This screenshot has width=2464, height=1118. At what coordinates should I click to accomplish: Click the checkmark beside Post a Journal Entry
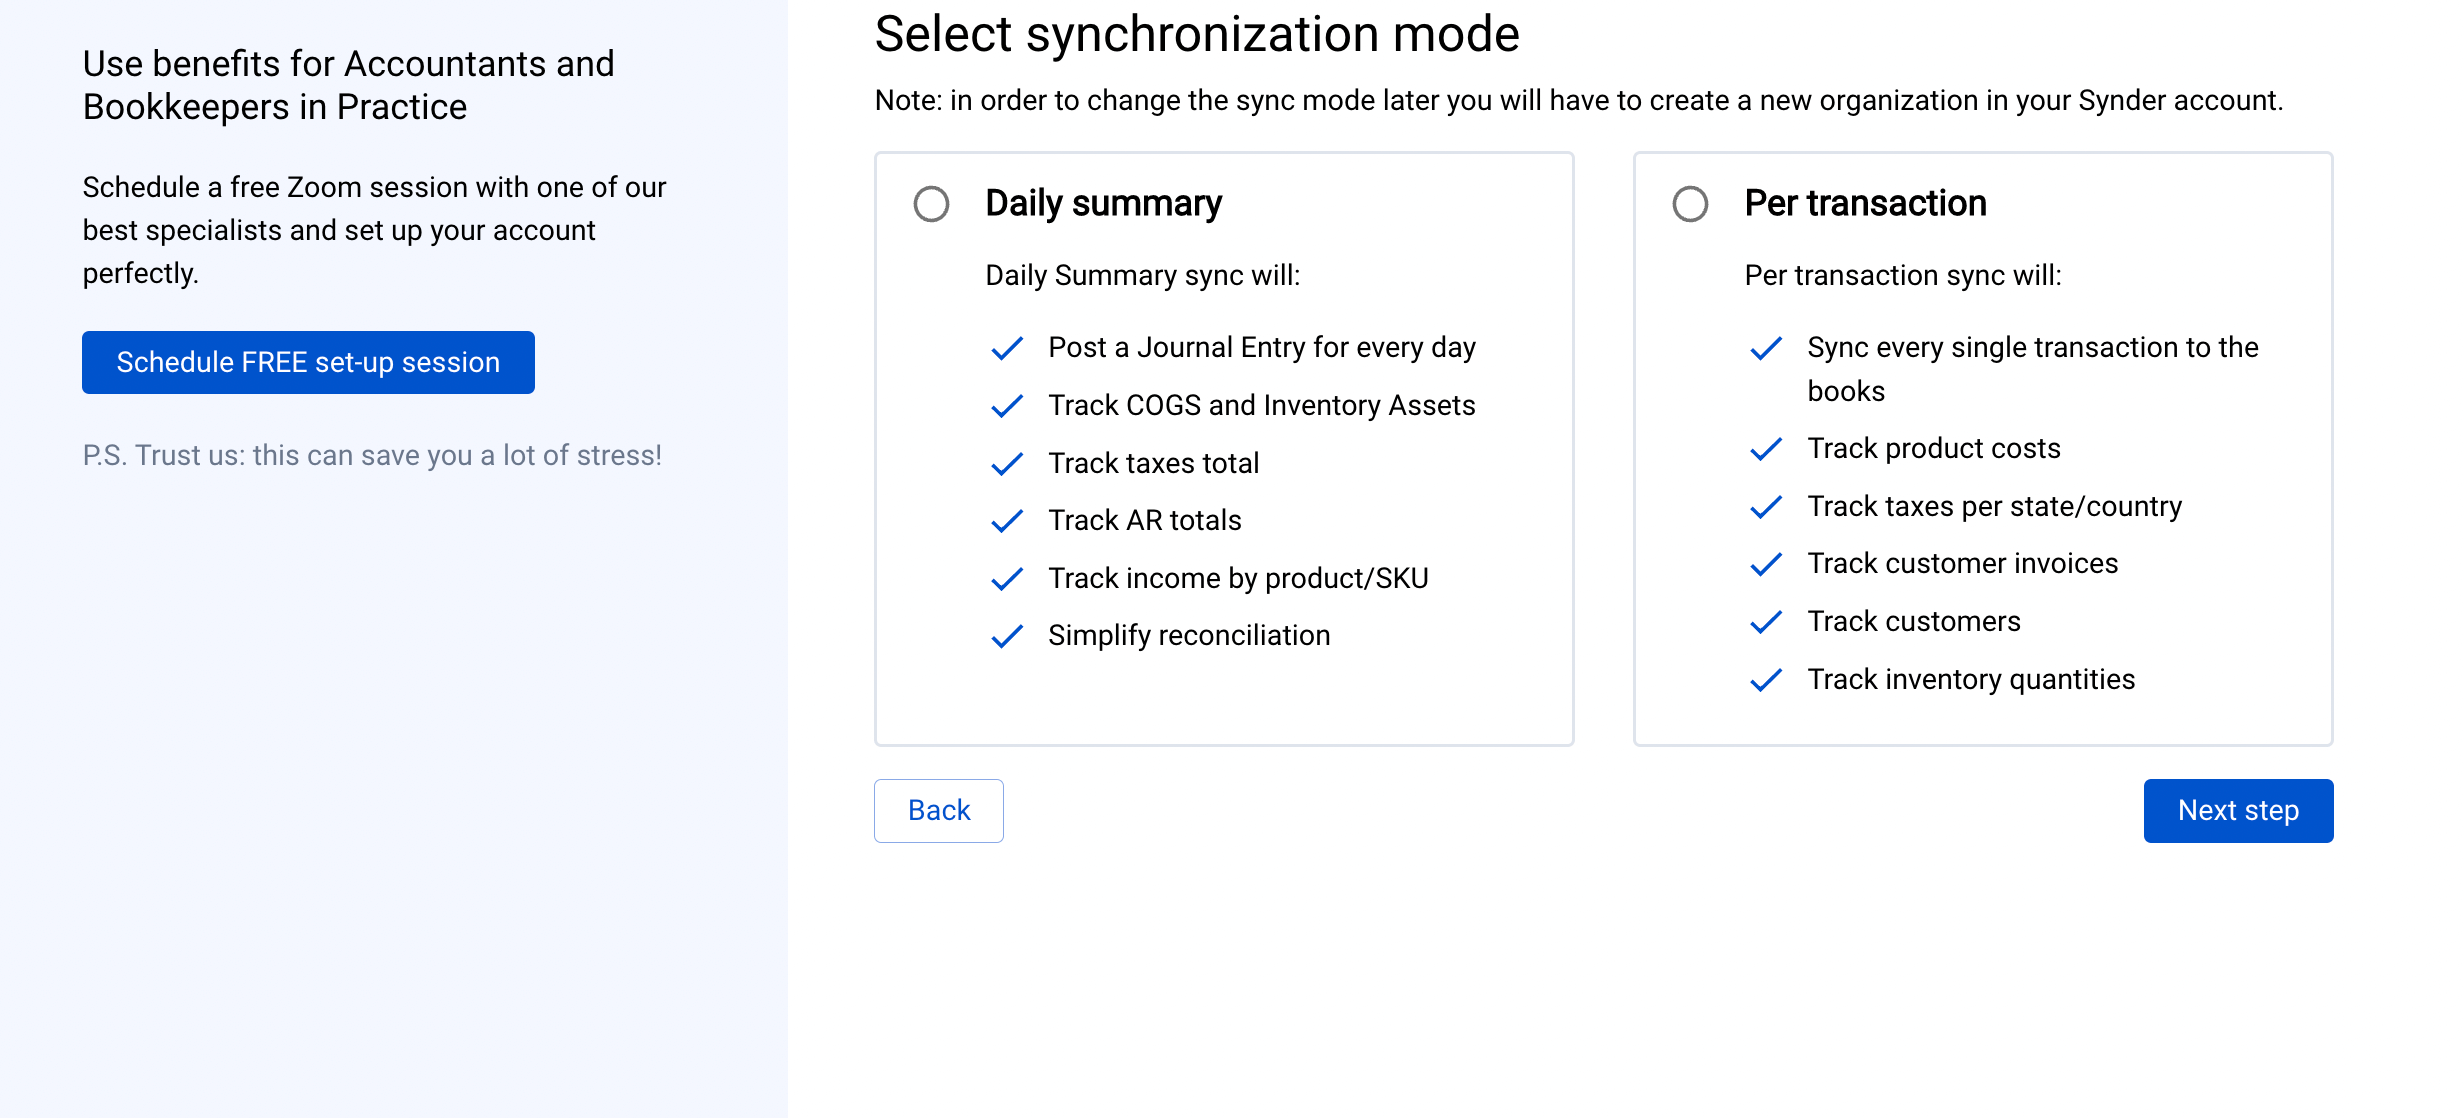1007,348
